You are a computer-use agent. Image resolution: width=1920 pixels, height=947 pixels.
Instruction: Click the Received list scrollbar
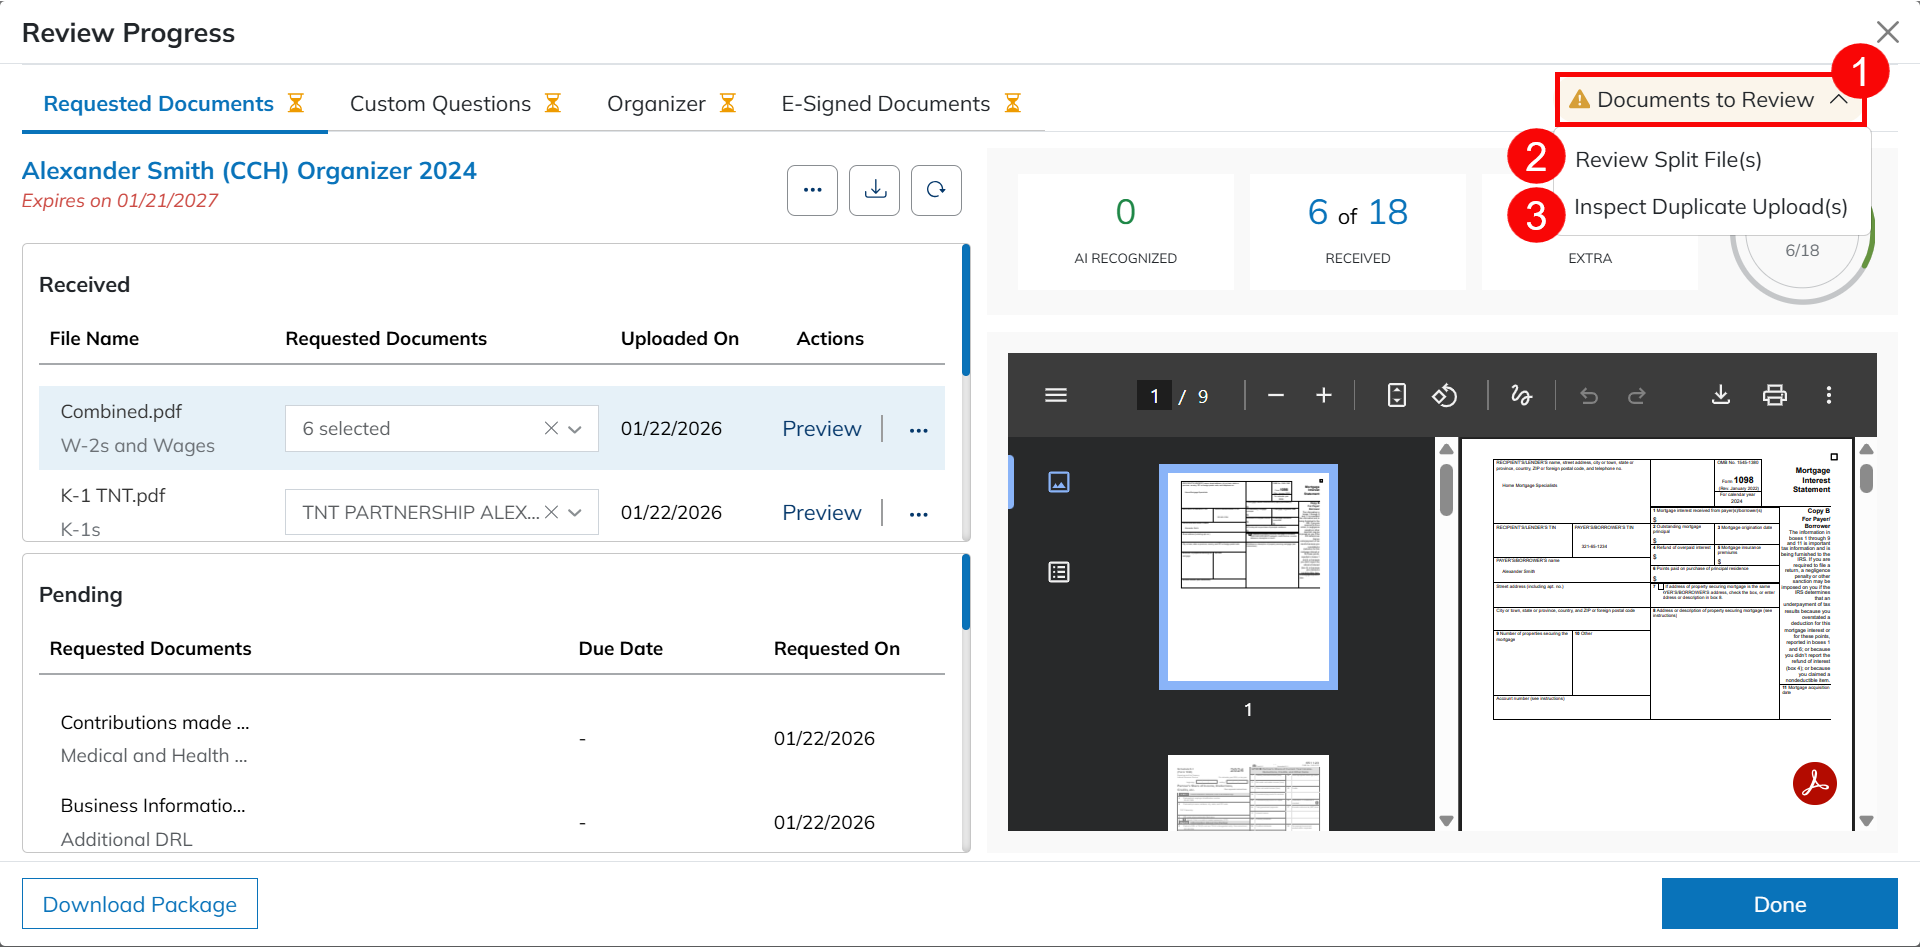966,310
